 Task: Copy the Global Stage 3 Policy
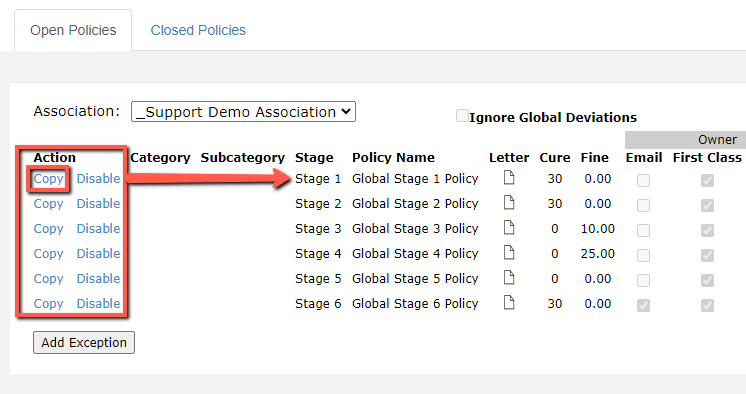click(x=49, y=229)
